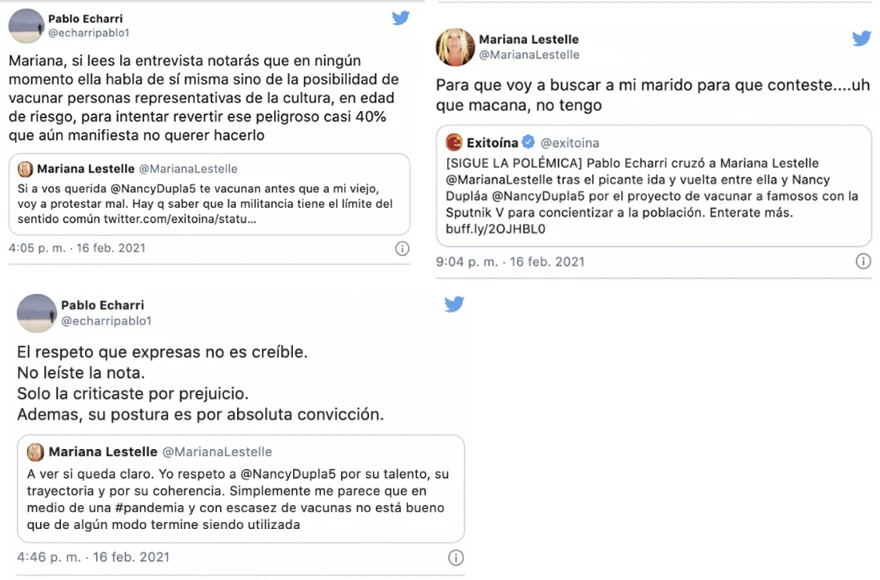The image size is (880, 580).
Task: Open the info icon on the 9:04 p. m. tweet
Action: (863, 261)
